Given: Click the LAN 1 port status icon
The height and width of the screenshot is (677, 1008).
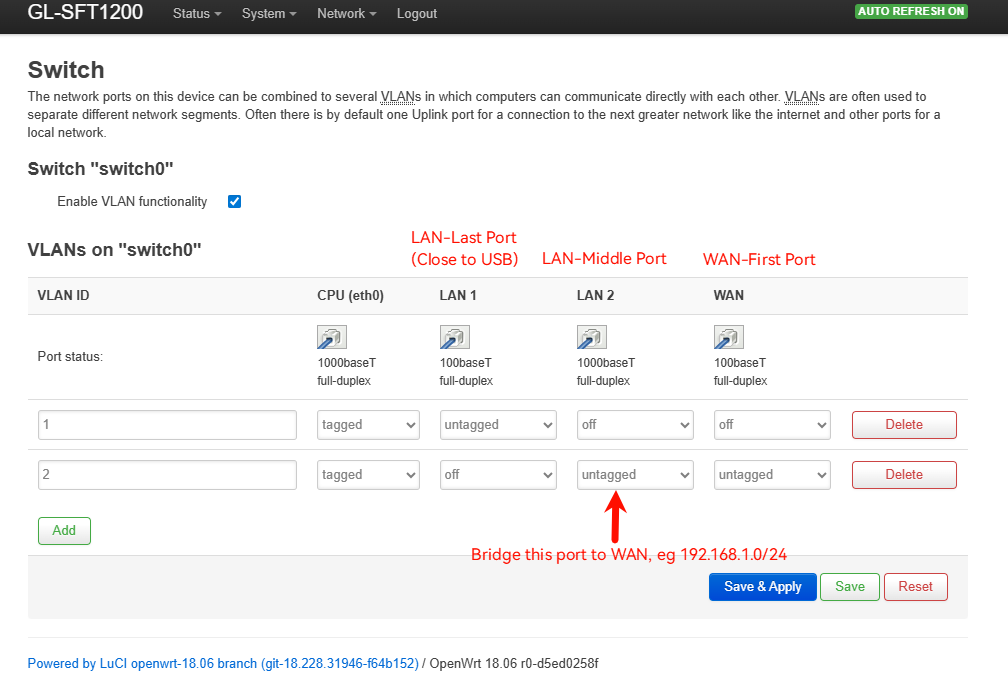Looking at the screenshot, I should click(x=454, y=337).
